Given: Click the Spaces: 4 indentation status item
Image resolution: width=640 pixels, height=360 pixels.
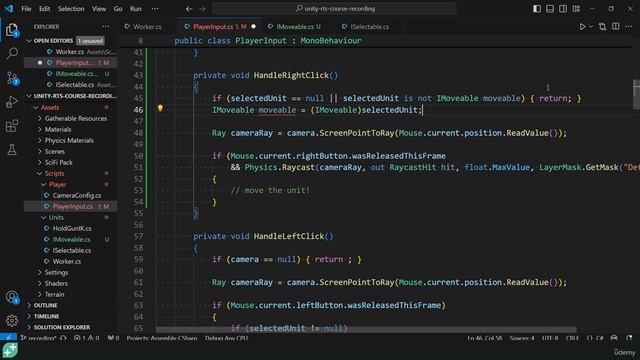Looking at the screenshot, I should [522, 338].
